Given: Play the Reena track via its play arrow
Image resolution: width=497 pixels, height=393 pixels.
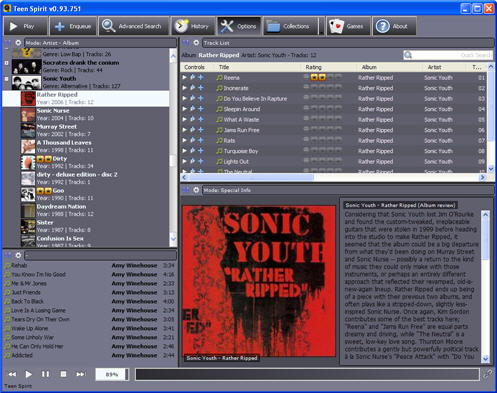Looking at the screenshot, I should [x=184, y=77].
